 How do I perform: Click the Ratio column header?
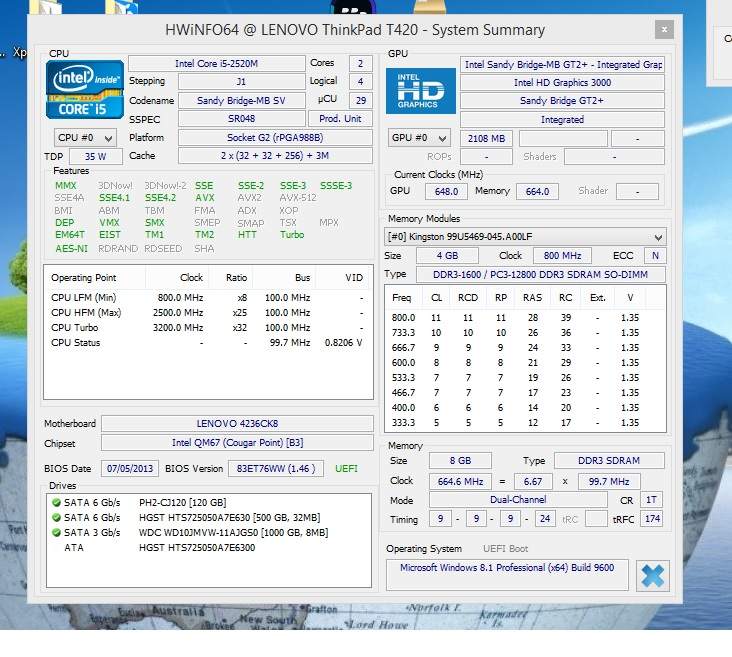[x=231, y=277]
